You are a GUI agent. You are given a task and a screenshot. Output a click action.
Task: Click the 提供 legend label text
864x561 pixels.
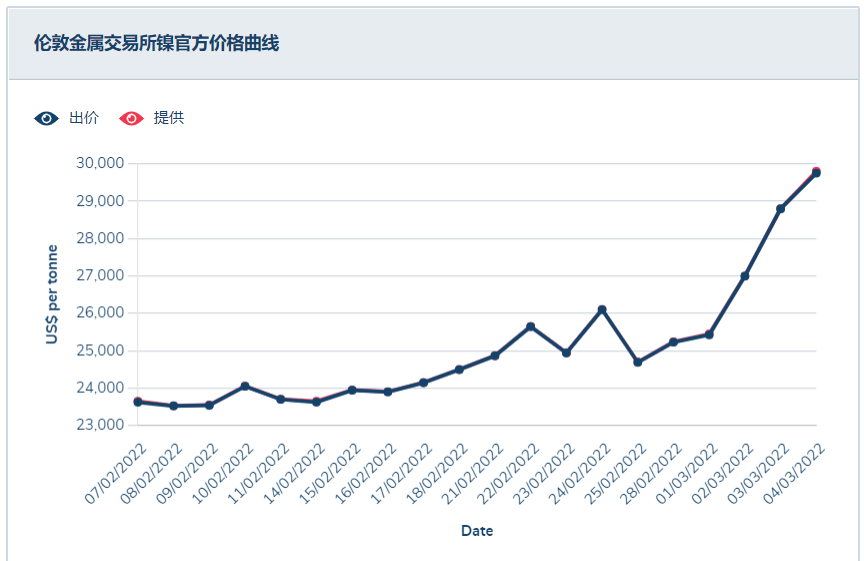169,118
